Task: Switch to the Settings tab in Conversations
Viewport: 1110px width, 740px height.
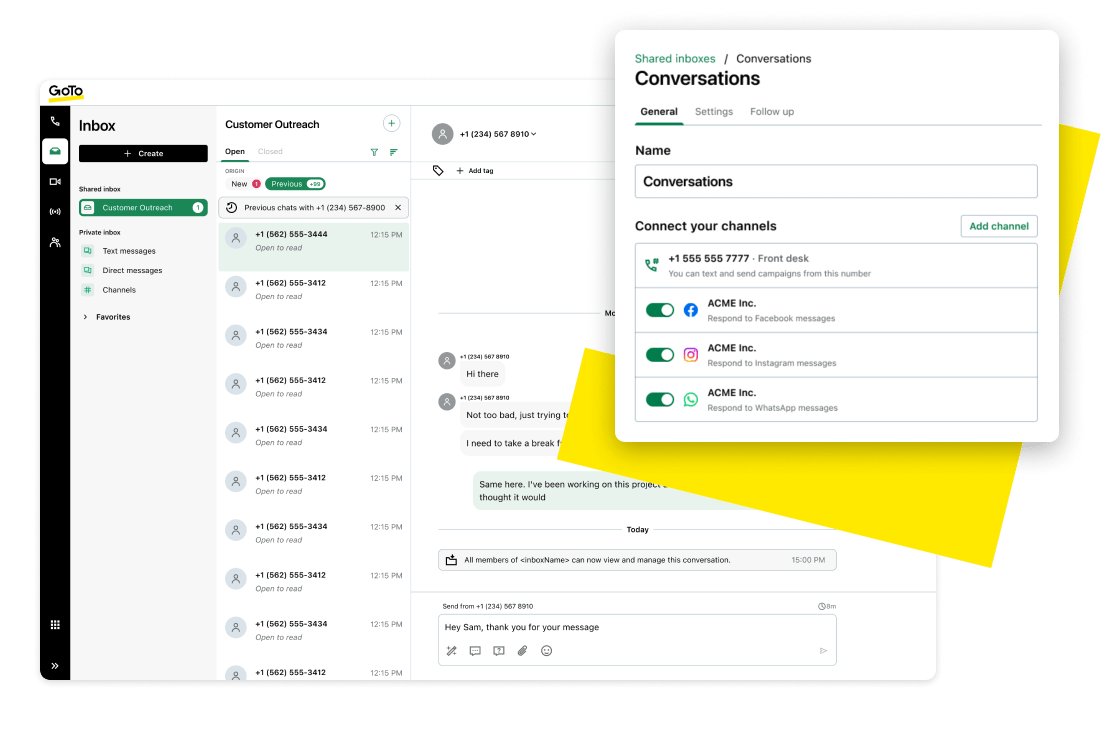Action: (713, 112)
